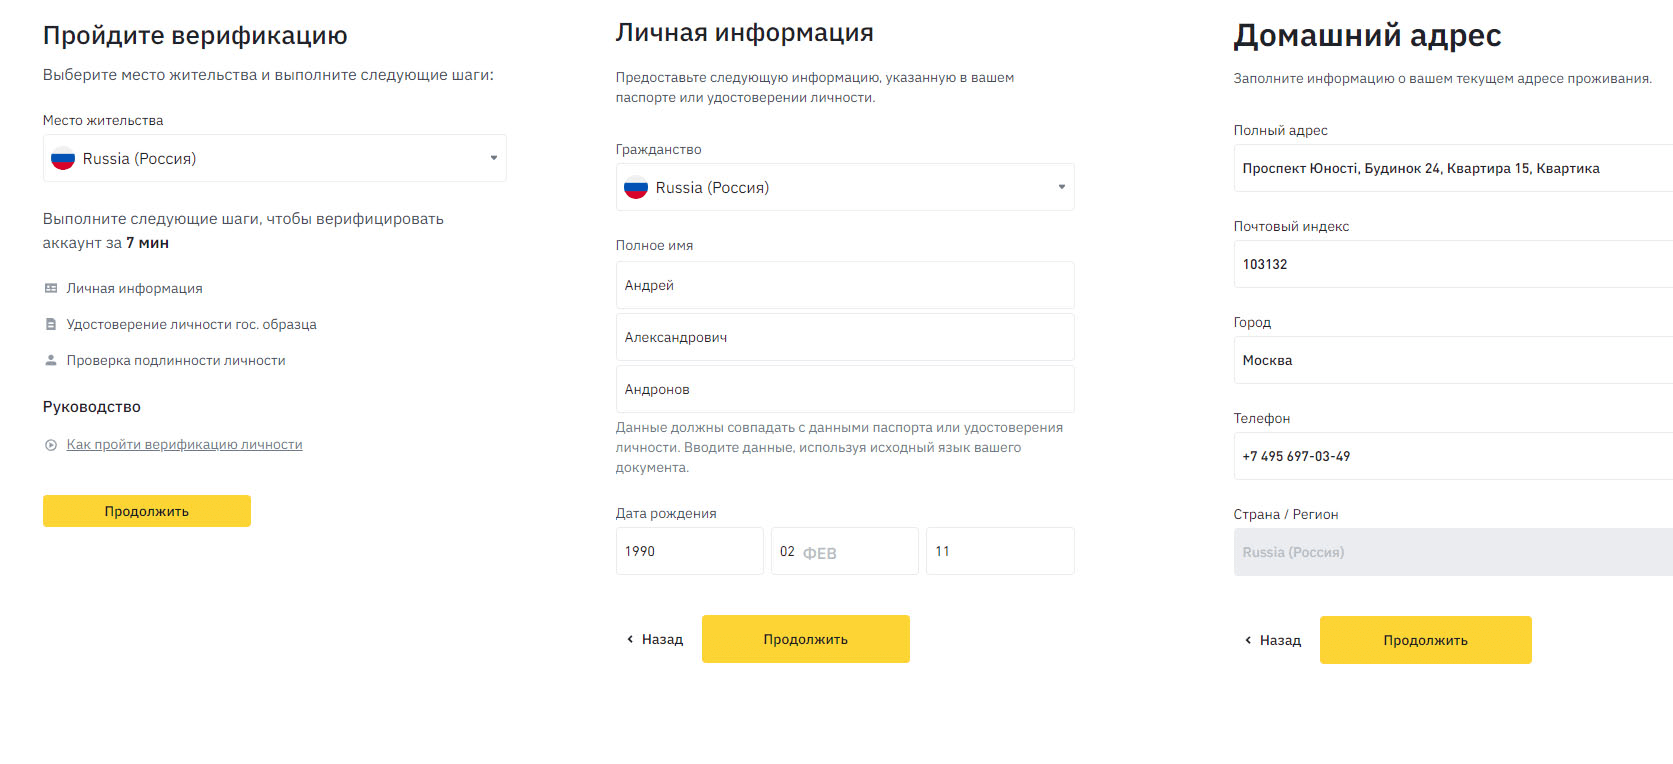Click the Продолжить button under Пройдите верификацию
Viewport: 1673px width, 764px height.
[x=146, y=510]
